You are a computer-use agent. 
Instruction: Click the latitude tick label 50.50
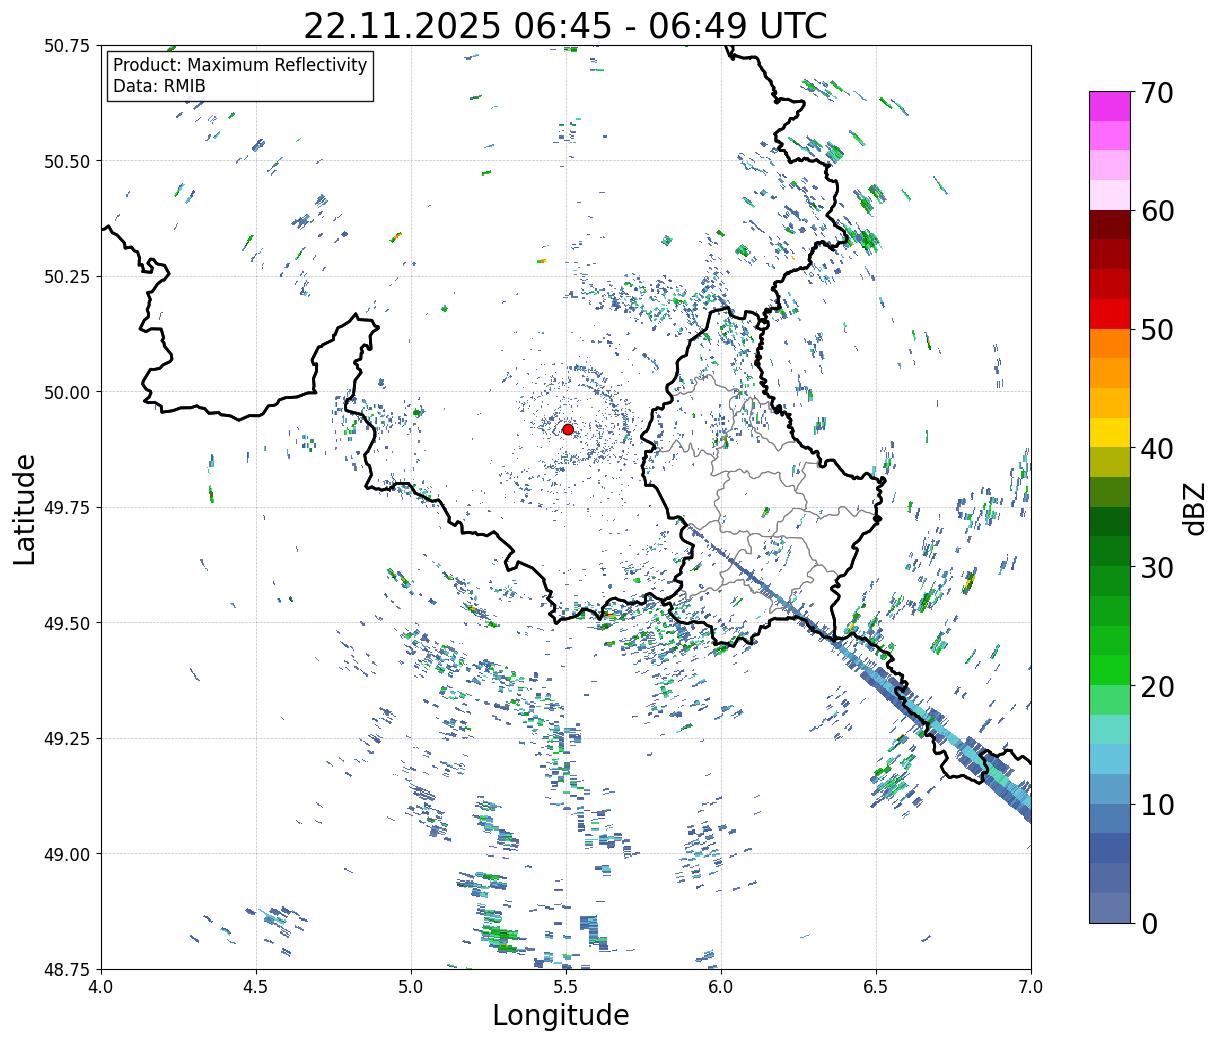coord(67,161)
